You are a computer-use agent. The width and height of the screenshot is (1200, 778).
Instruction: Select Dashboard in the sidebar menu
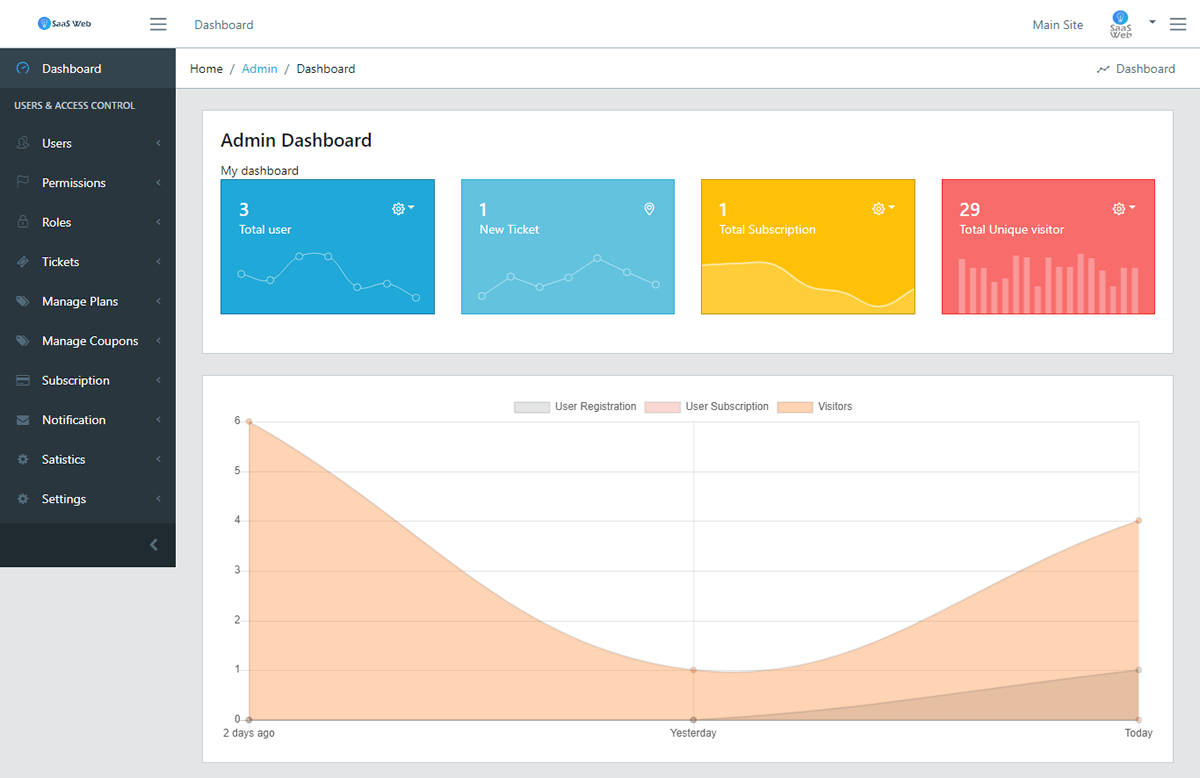coord(88,69)
